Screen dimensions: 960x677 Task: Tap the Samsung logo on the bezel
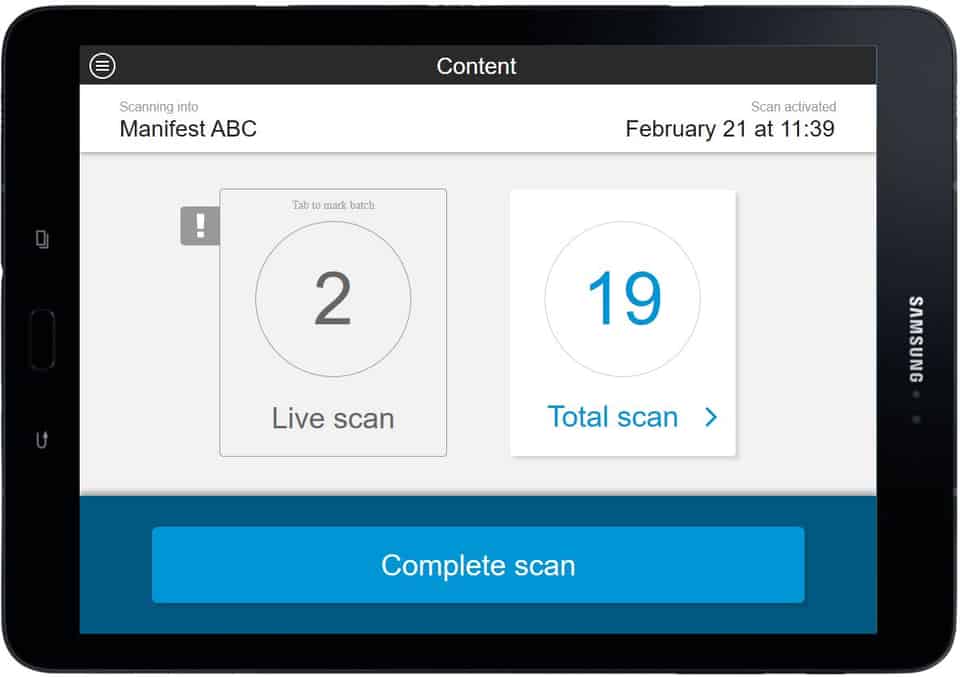coord(915,339)
